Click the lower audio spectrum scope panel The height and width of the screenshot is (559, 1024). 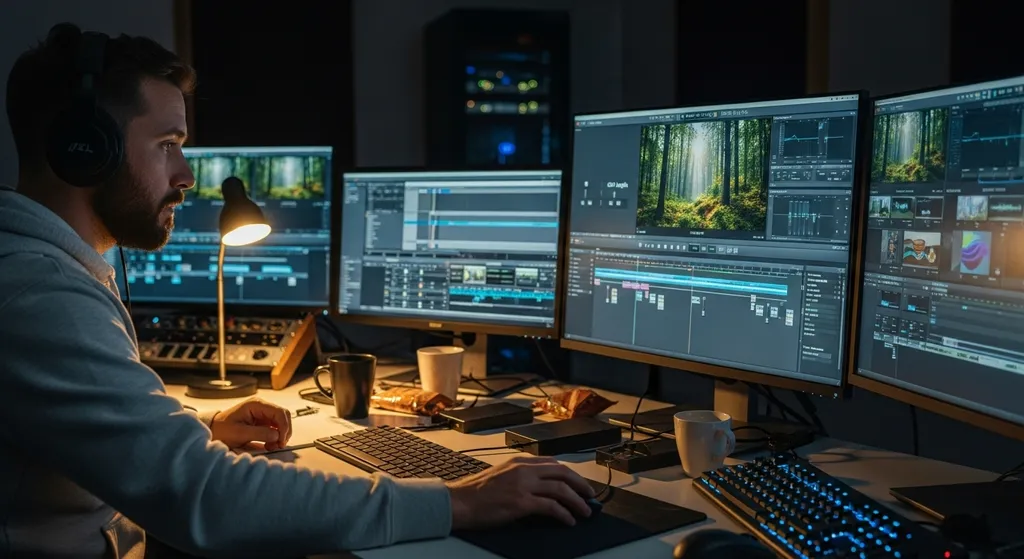(808, 215)
